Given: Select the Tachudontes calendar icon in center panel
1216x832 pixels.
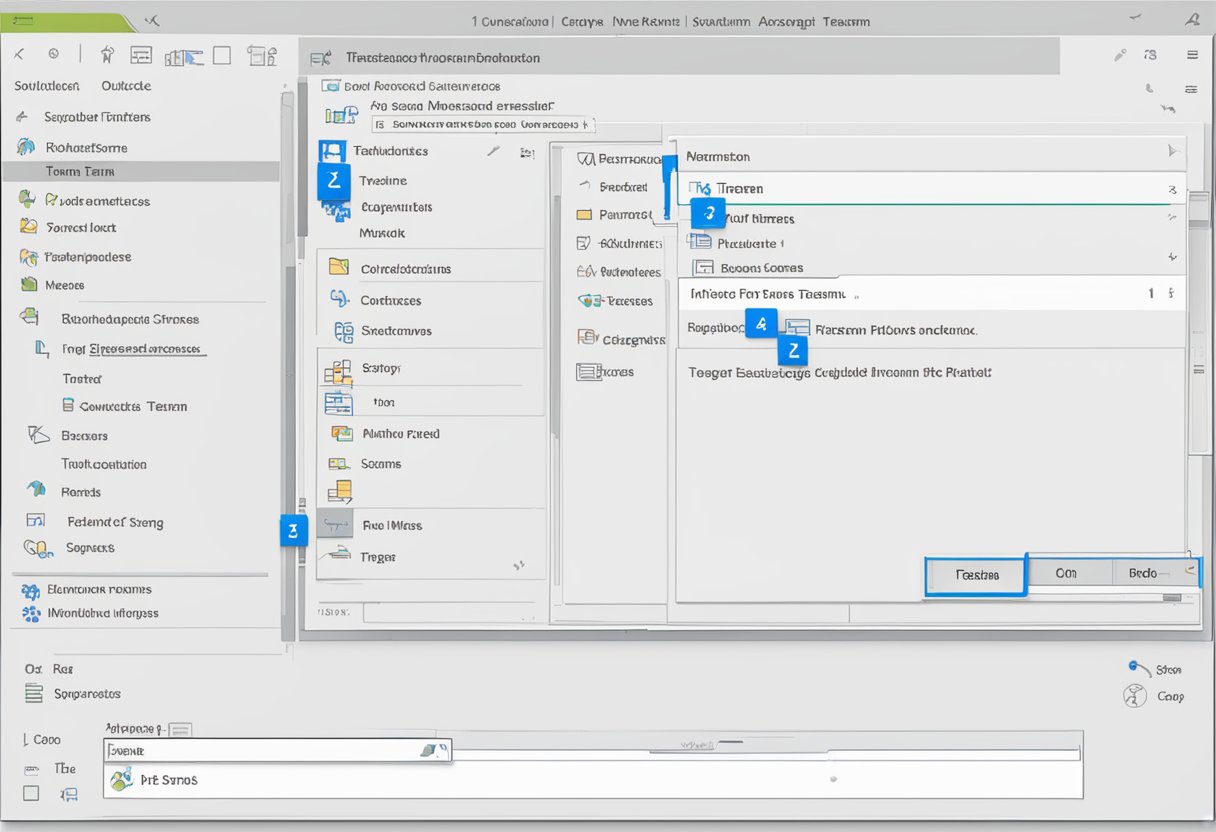Looking at the screenshot, I should click(x=332, y=151).
